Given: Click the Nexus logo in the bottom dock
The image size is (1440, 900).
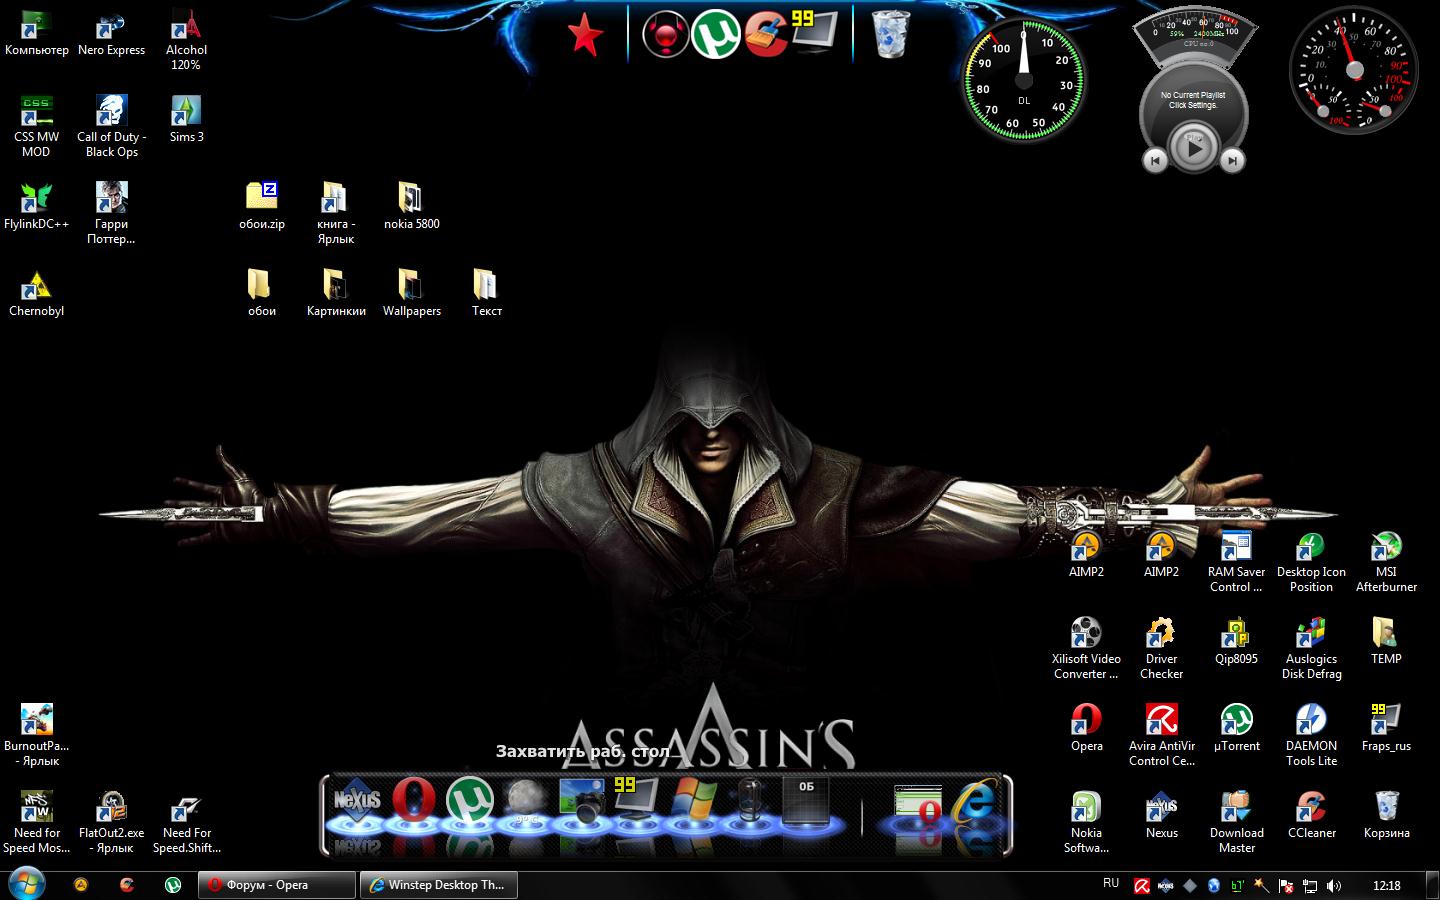Looking at the screenshot, I should pyautogui.click(x=358, y=803).
